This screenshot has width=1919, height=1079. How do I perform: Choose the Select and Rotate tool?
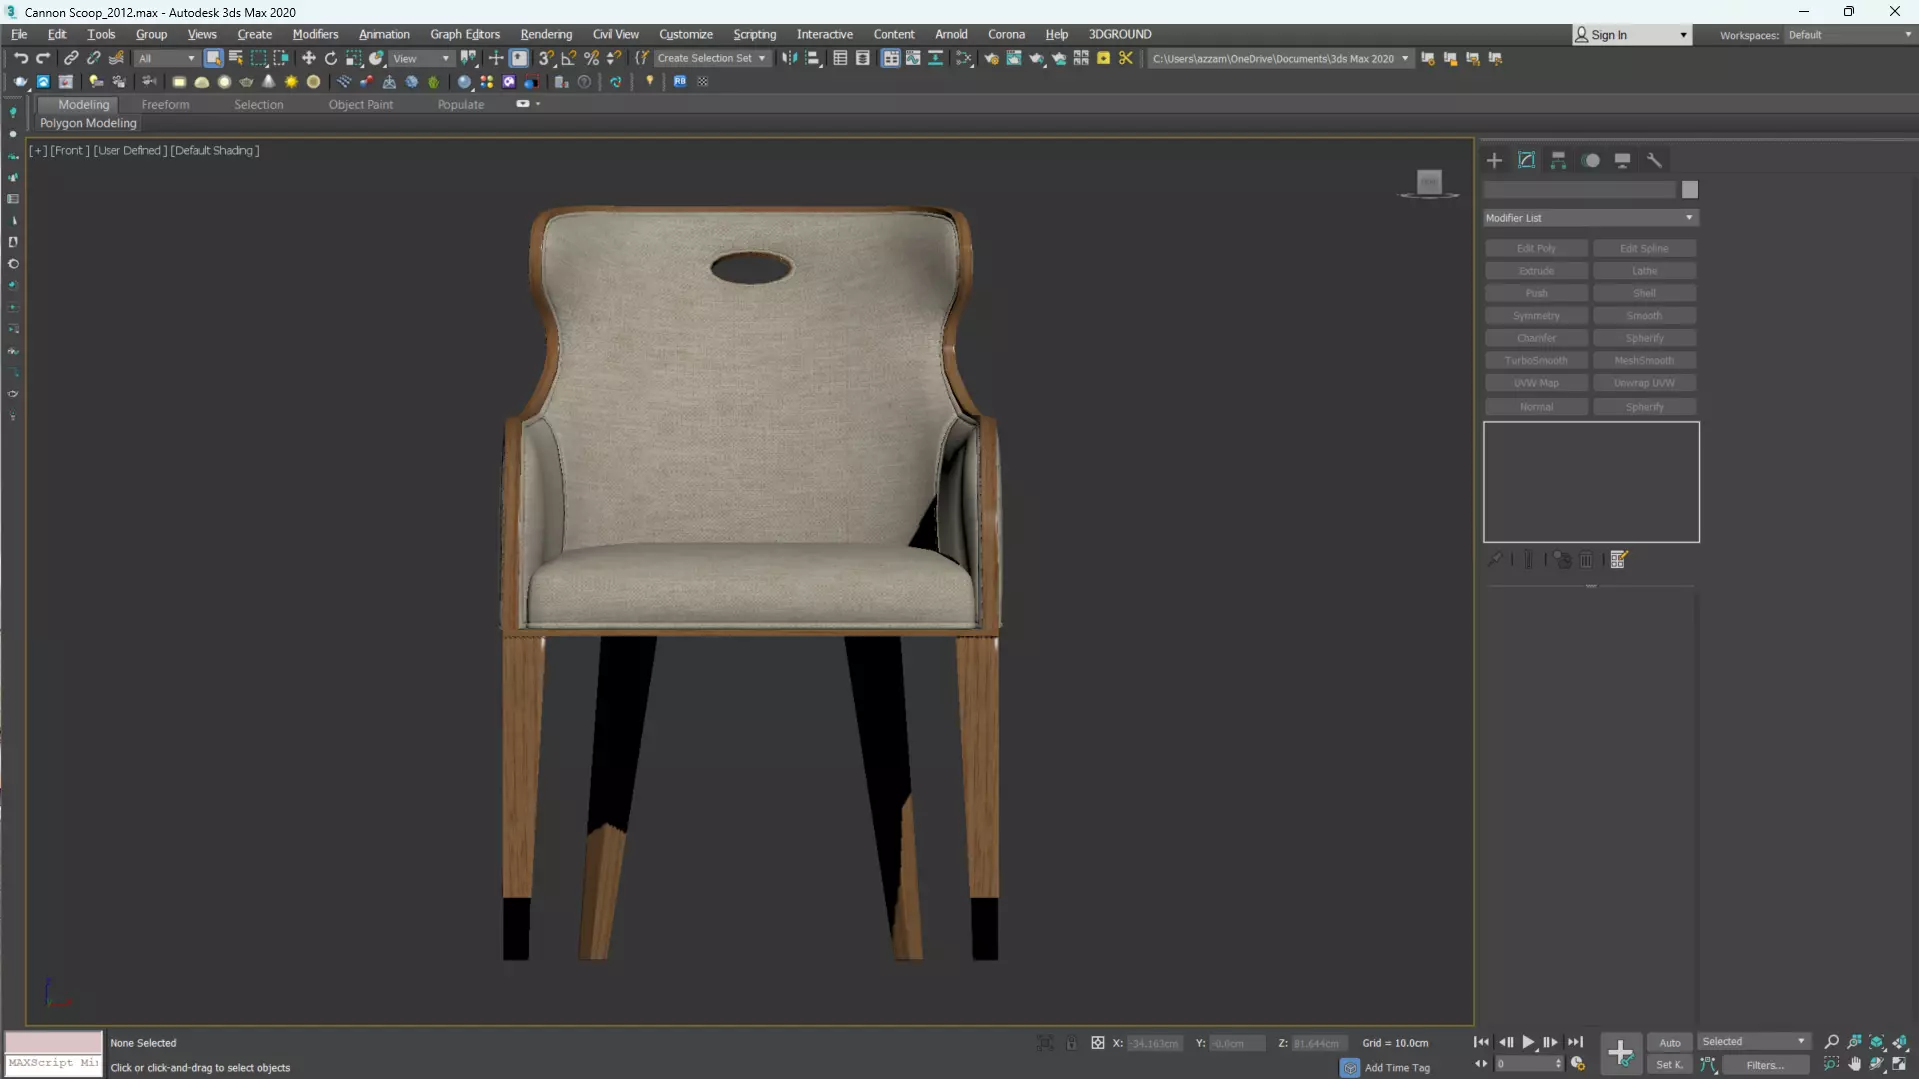331,58
